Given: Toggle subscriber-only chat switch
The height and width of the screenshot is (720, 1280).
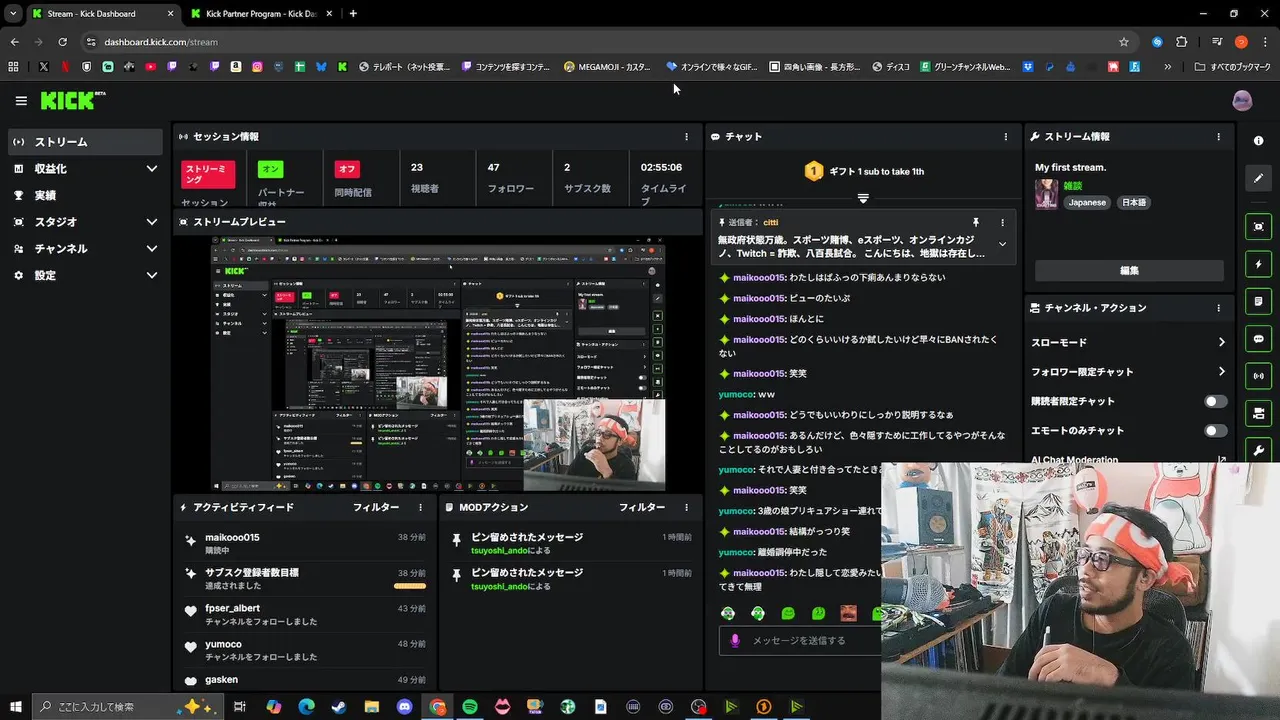Looking at the screenshot, I should 1215,401.
